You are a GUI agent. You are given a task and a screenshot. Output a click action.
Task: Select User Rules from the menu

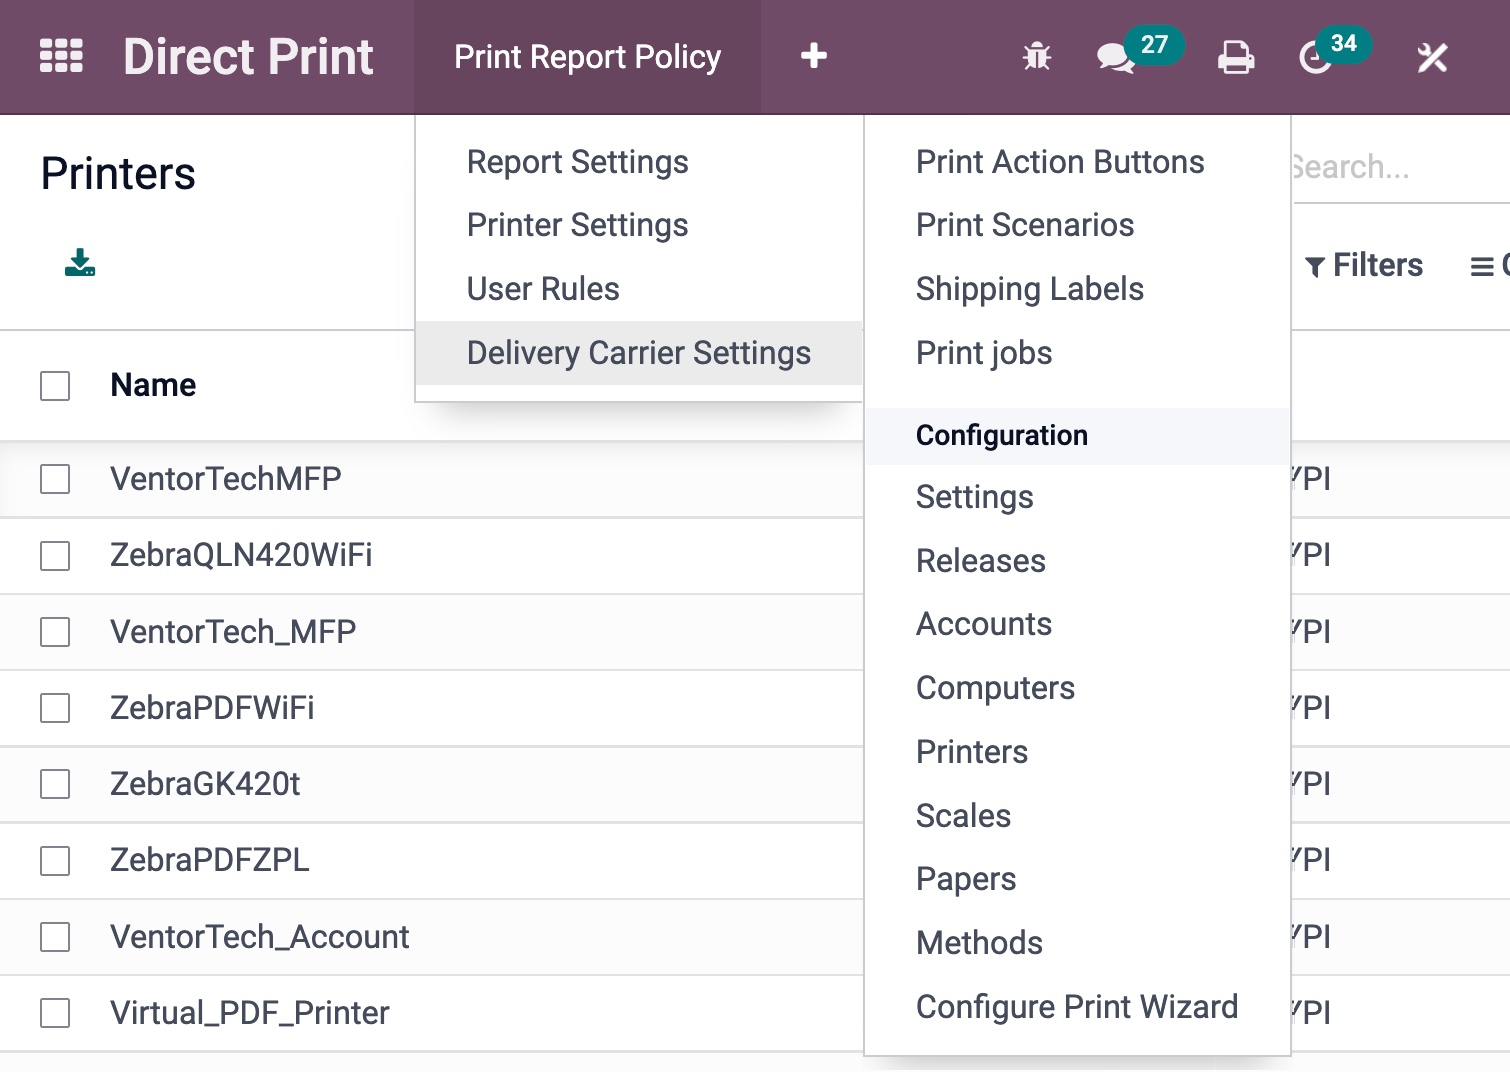tap(543, 289)
